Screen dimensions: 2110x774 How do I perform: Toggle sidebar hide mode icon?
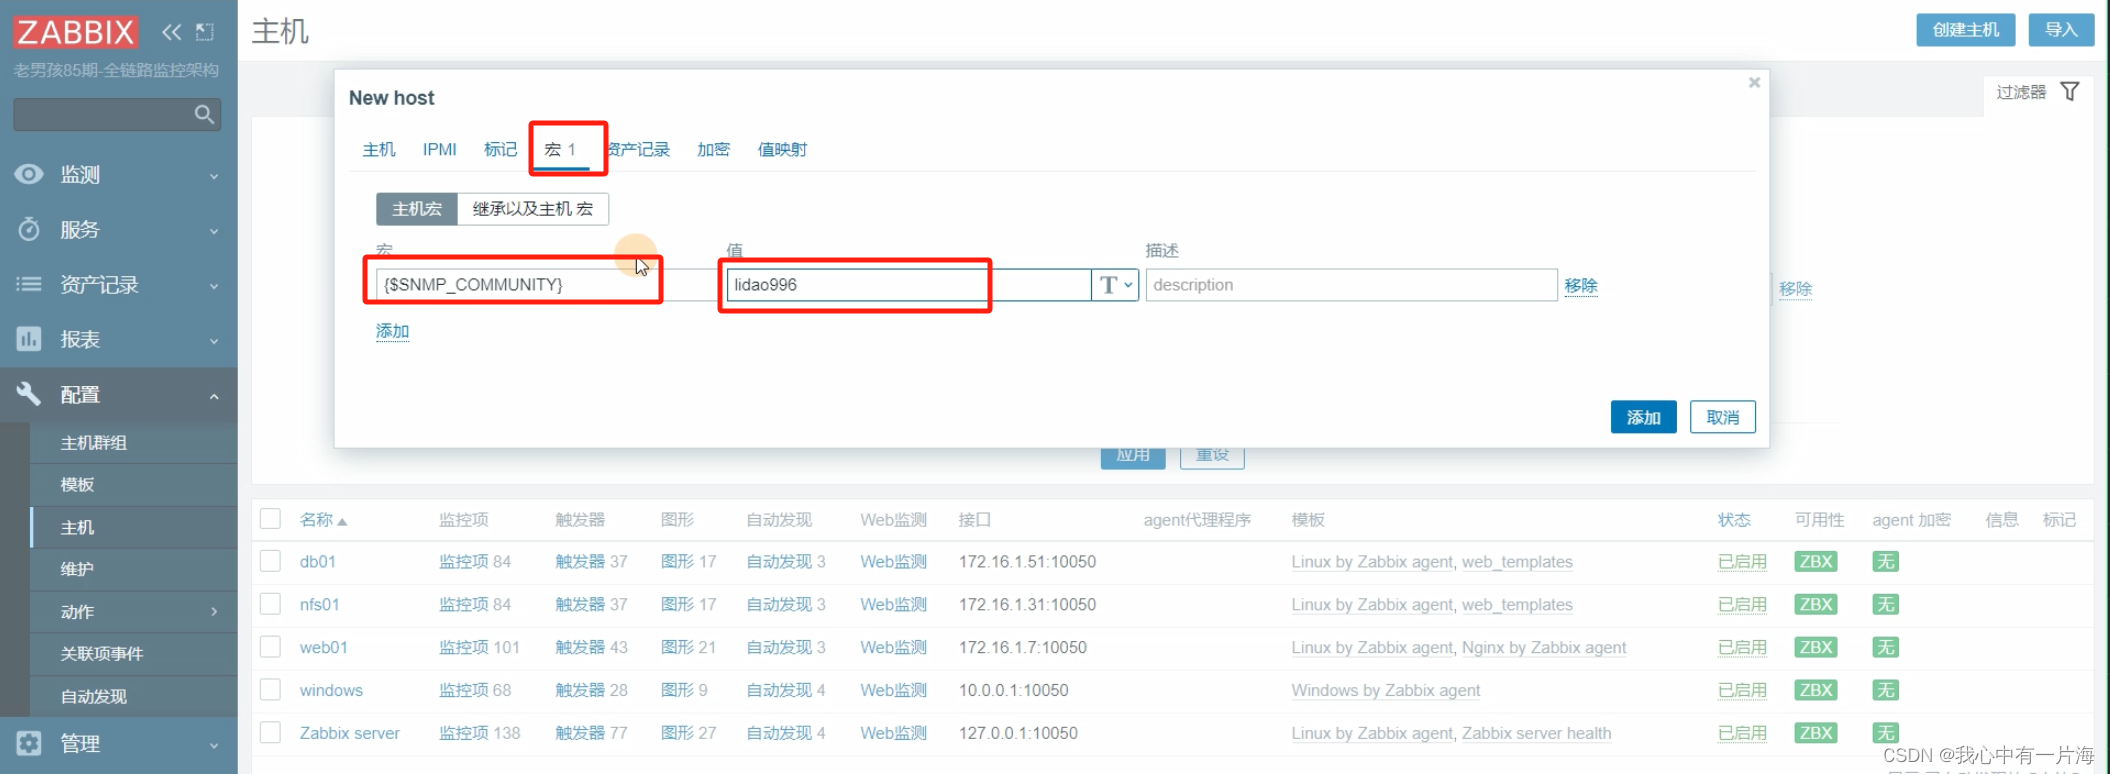click(205, 32)
